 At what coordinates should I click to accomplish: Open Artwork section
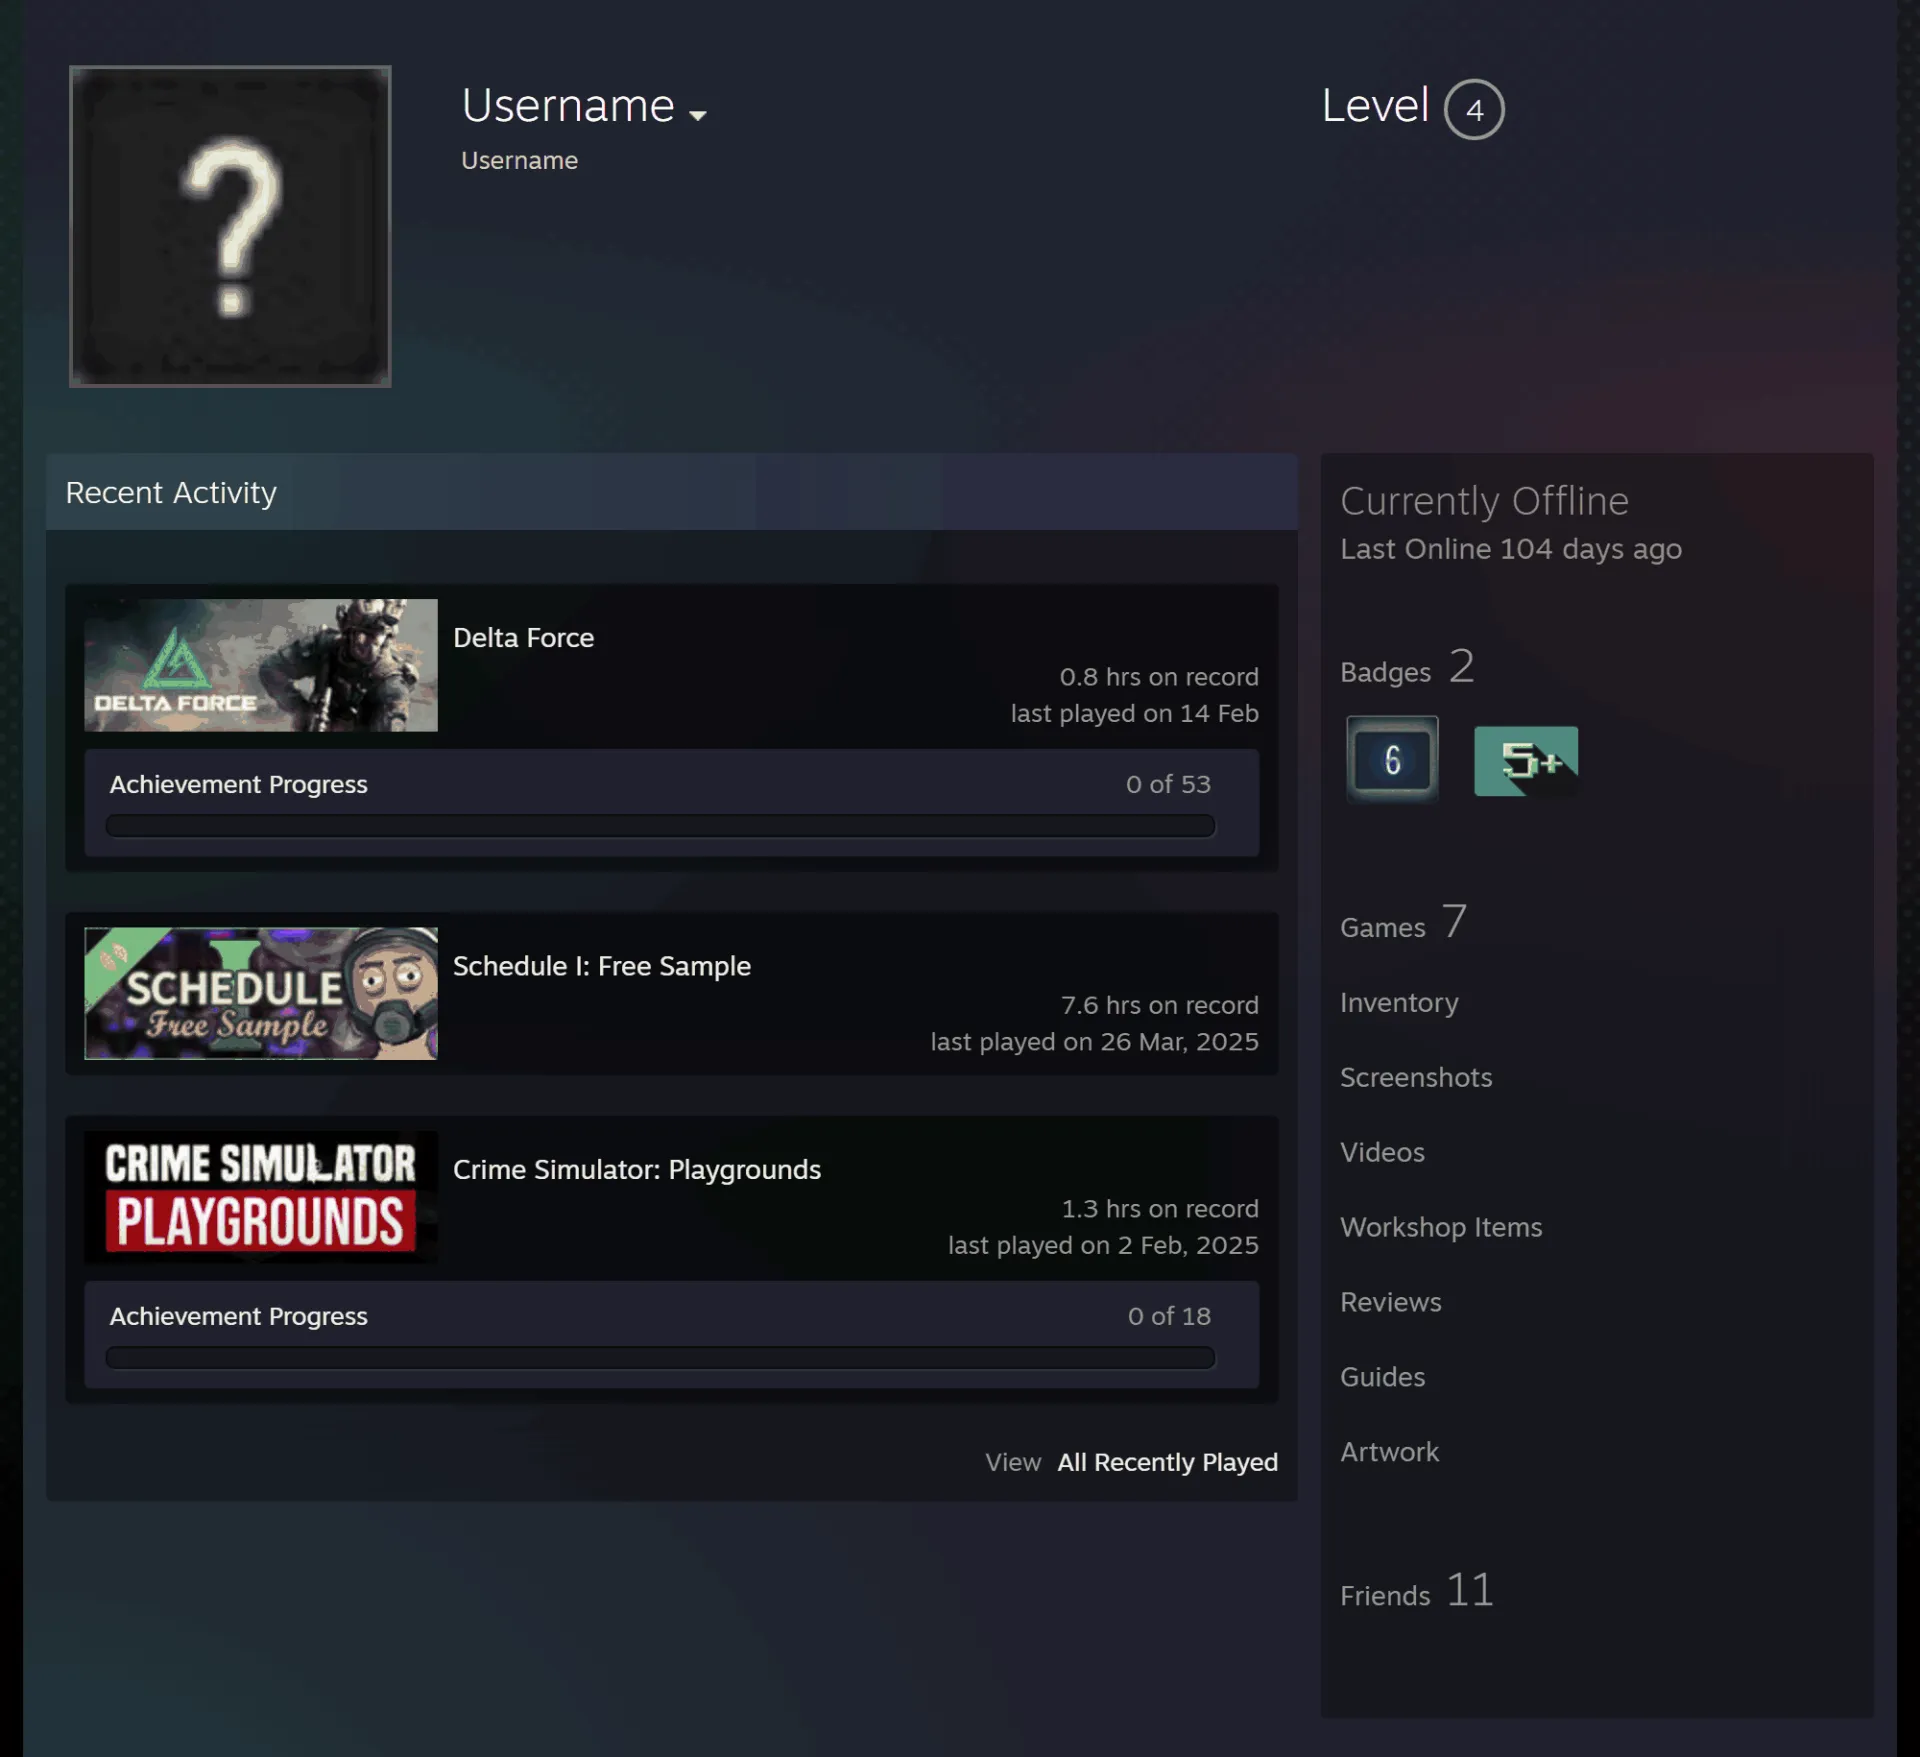[x=1389, y=1452]
